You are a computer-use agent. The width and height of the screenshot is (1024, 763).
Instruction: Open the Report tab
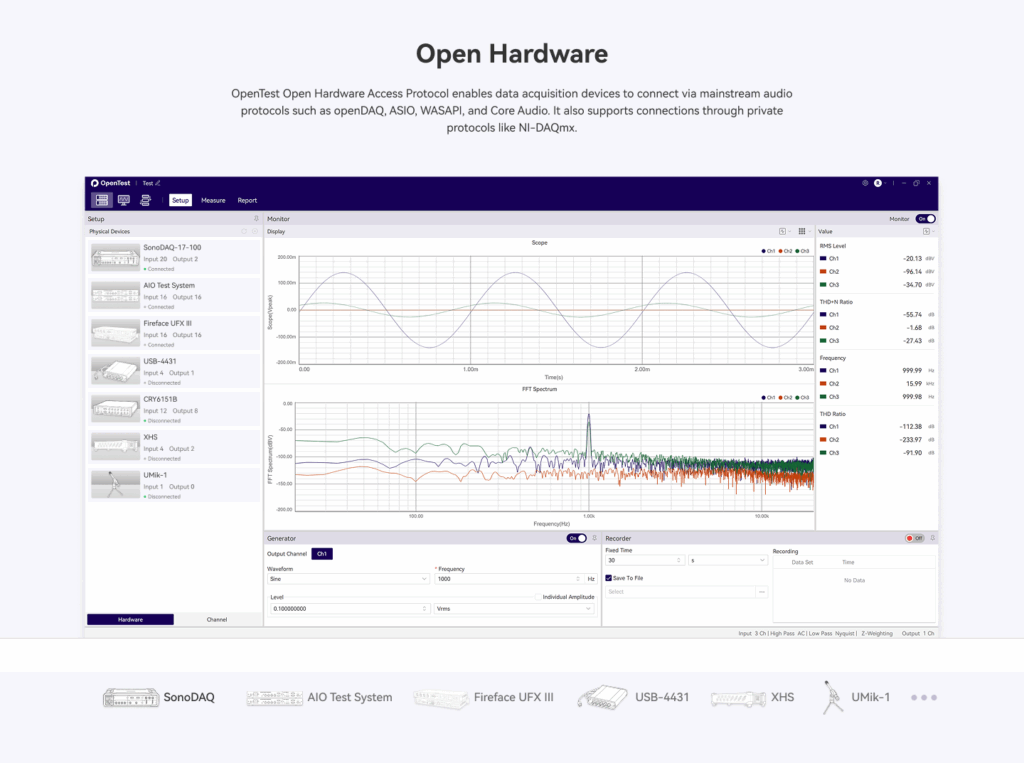pos(247,200)
